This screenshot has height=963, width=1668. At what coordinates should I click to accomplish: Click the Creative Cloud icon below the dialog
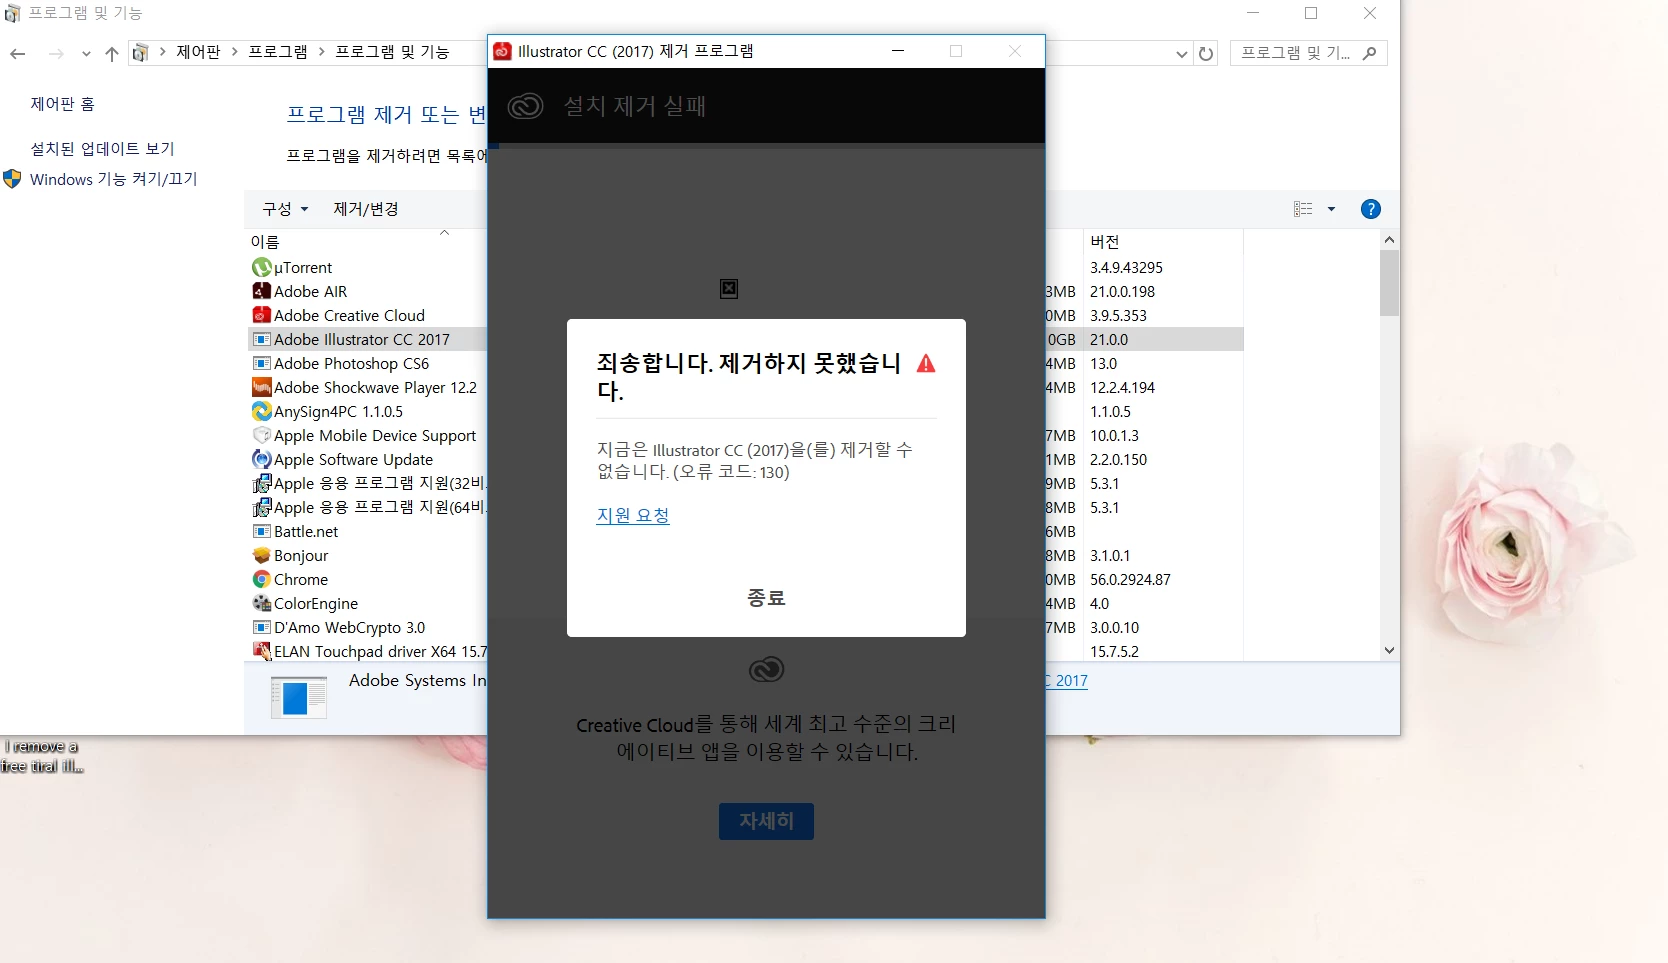766,669
